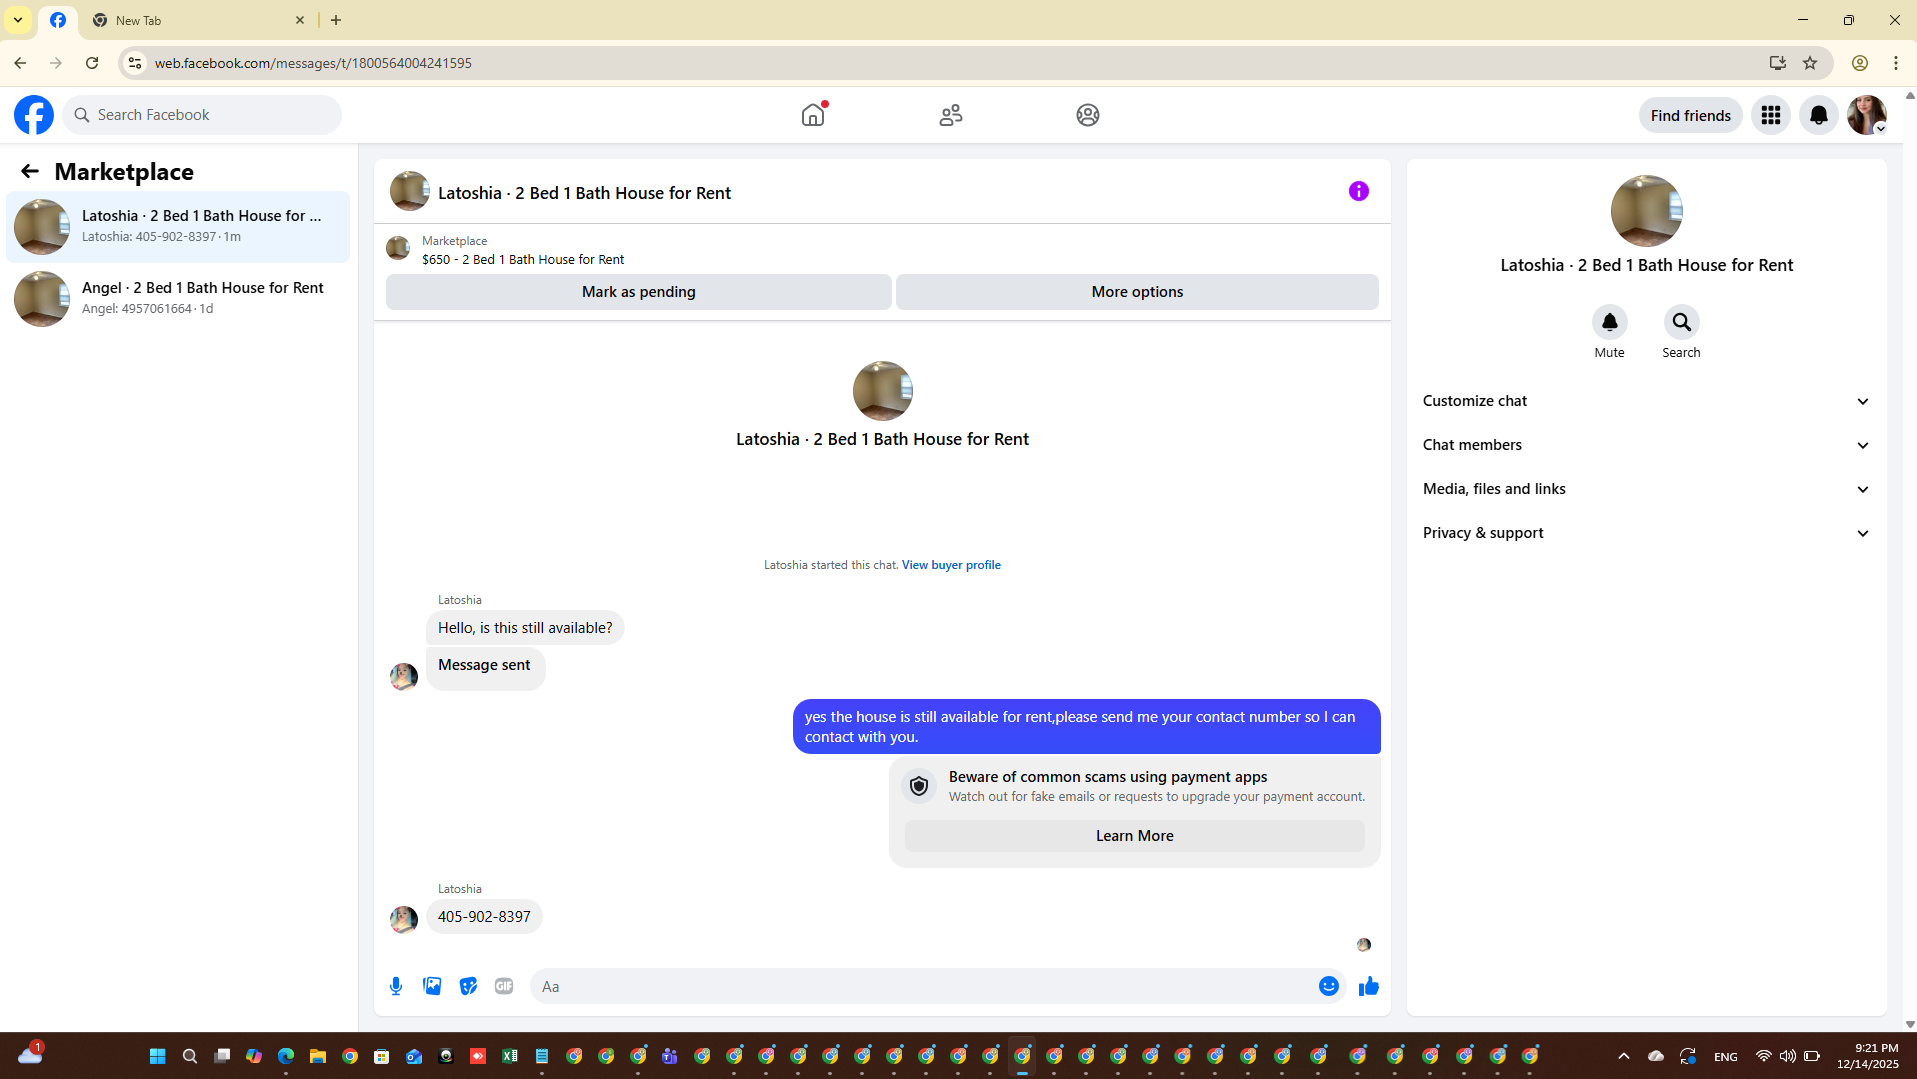Click the 405-902-8397 message bubble

point(484,917)
